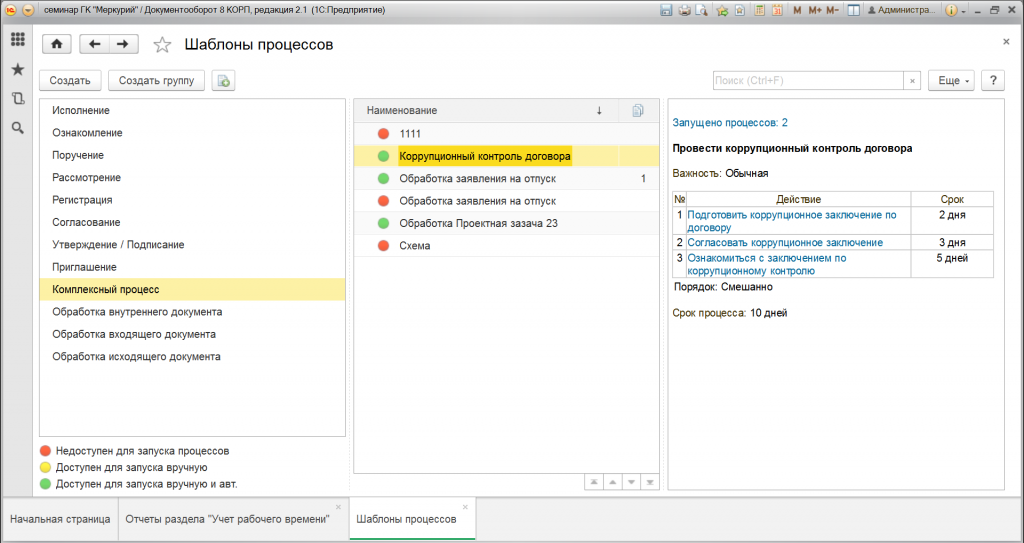Viewport: 1024px width, 543px height.
Task: Open the Еще dropdown menu
Action: 952,81
